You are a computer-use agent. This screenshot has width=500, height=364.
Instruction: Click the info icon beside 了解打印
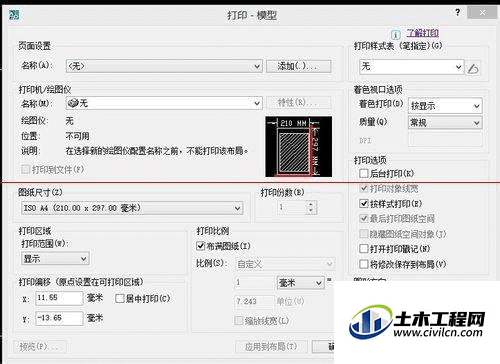coord(396,34)
